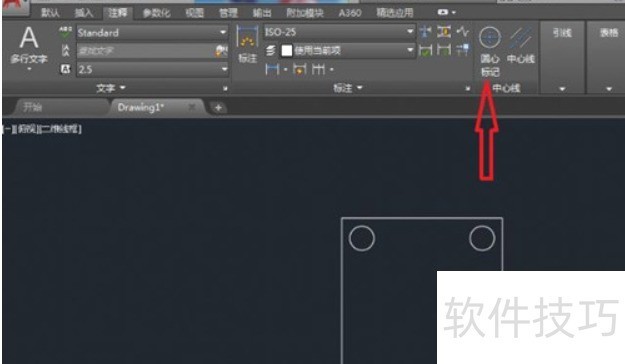Open ribbon minimize dropdown arrow next to A360 row
625x364 pixels.
click(454, 12)
